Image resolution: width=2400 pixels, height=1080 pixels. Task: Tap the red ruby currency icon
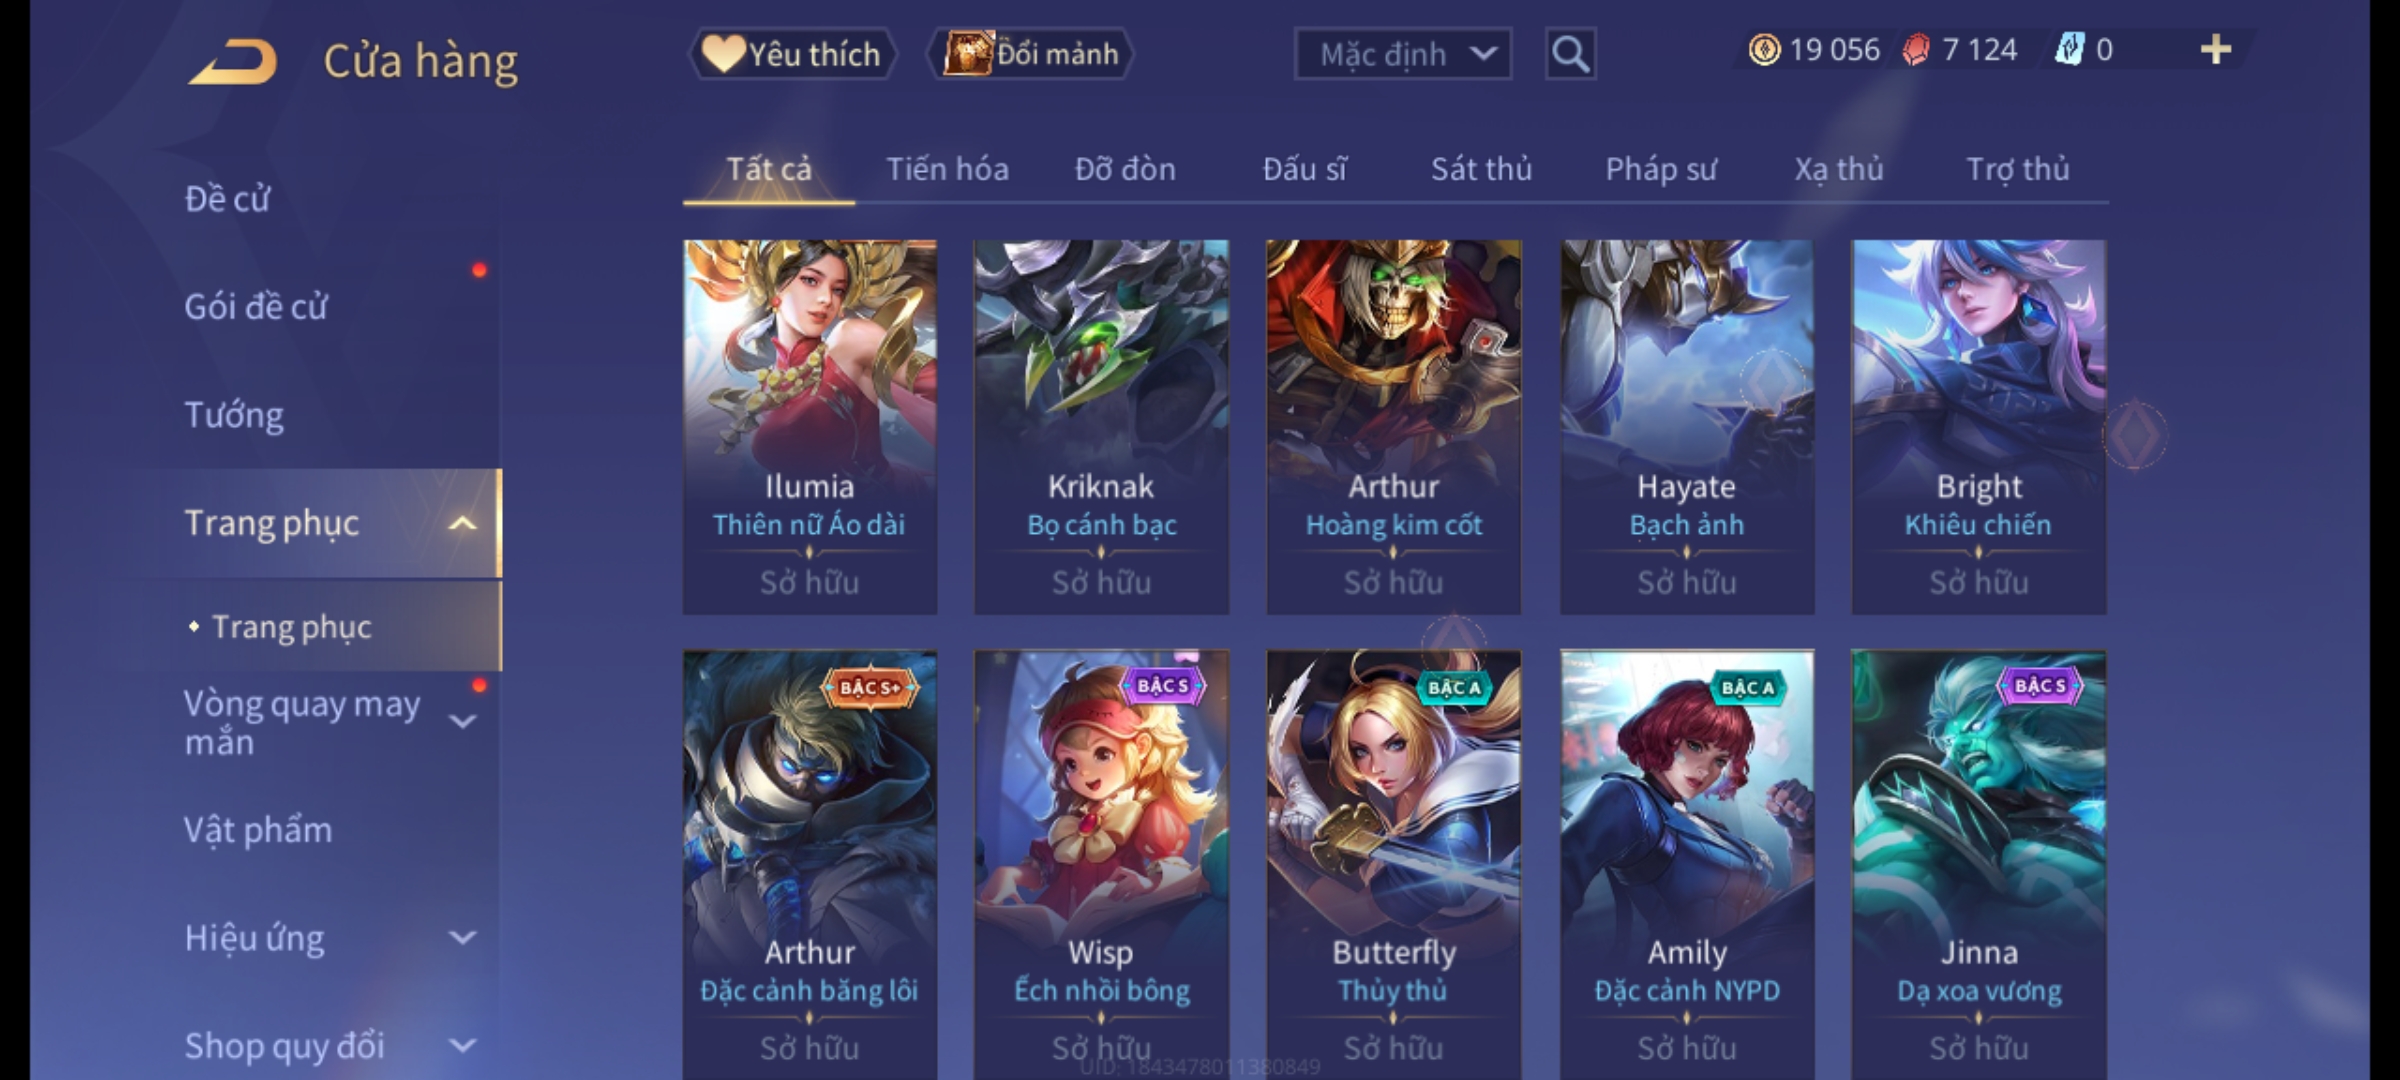point(1916,50)
